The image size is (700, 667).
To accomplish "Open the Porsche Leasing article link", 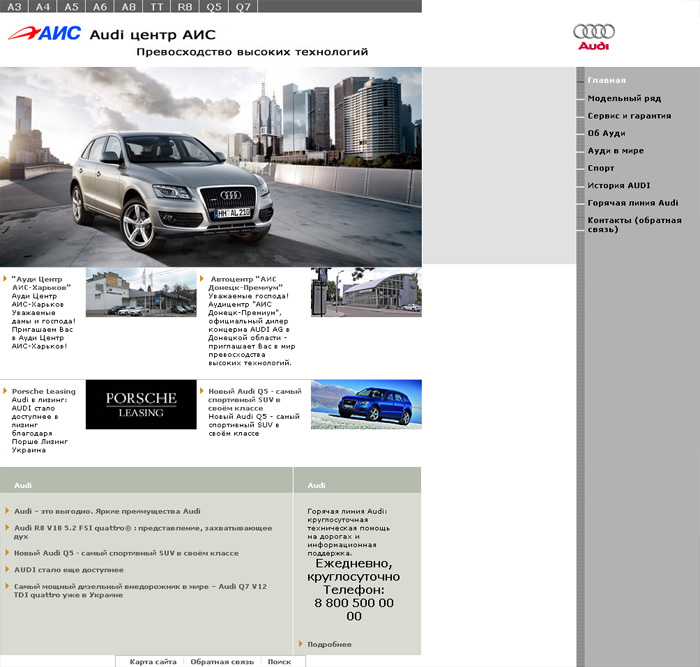I will pyautogui.click(x=43, y=391).
